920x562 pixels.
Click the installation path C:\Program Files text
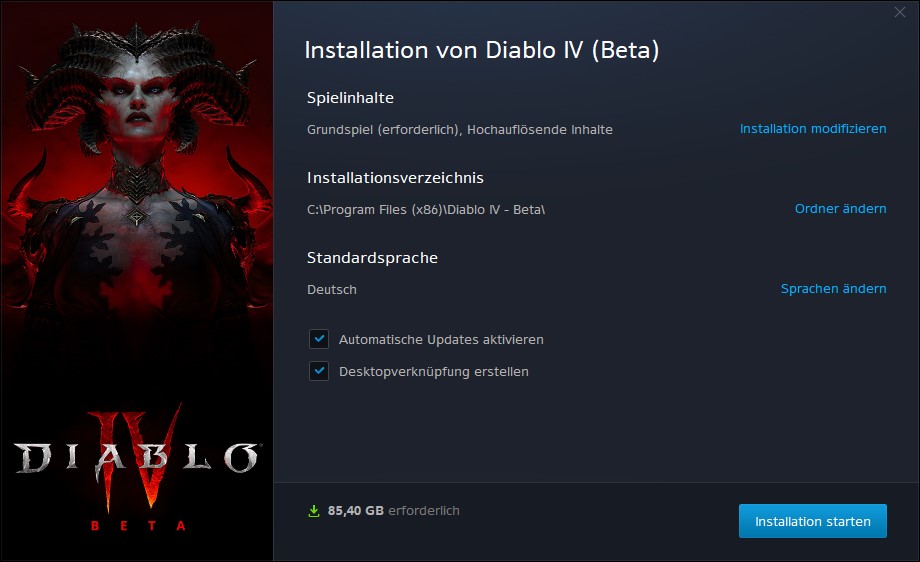click(x=426, y=209)
